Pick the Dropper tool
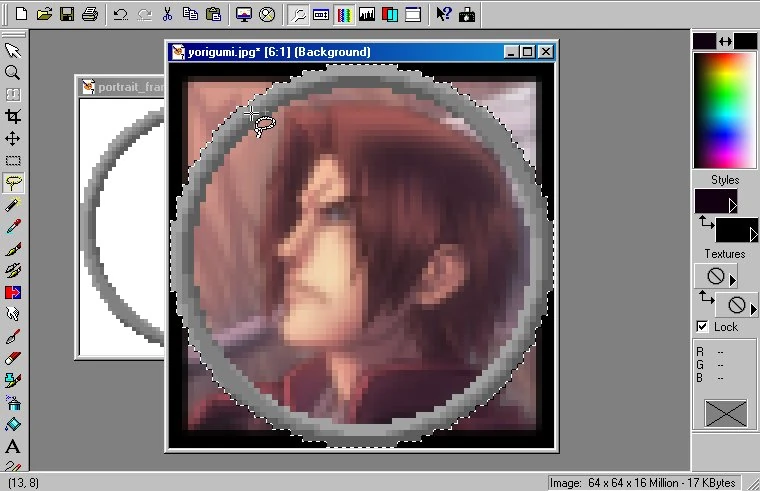This screenshot has width=760, height=491. tap(13, 226)
